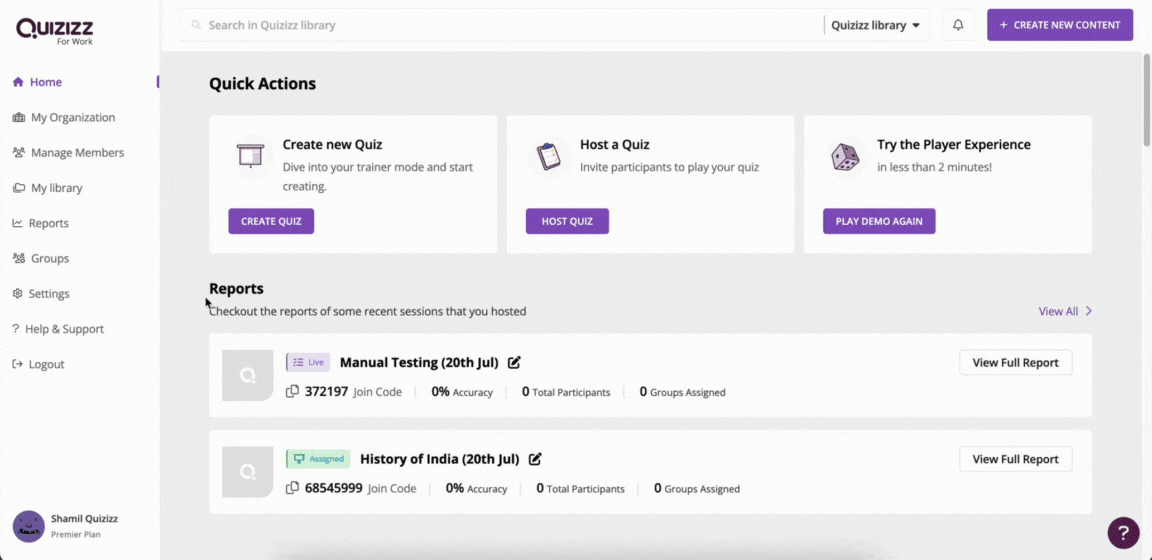
Task: Click the Shamil Quizizz profile avatar
Action: [29, 526]
